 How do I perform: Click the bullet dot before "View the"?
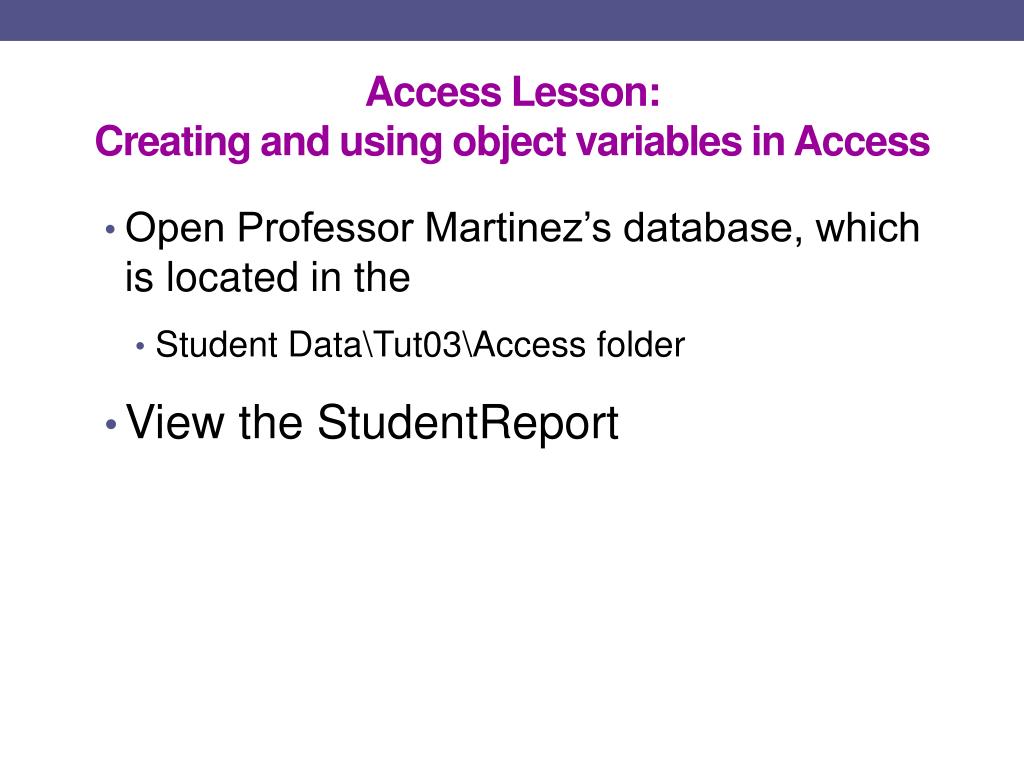coord(110,424)
